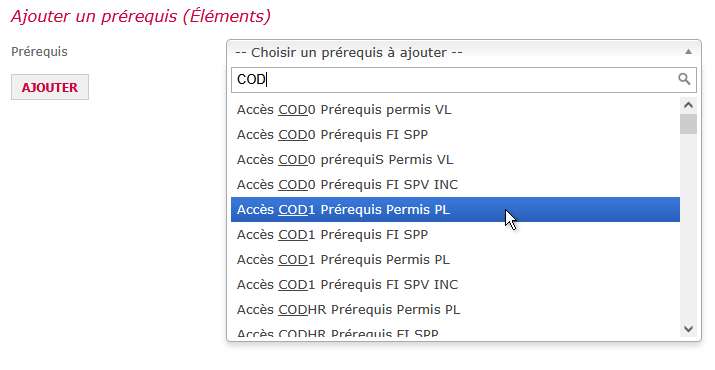Select first Accès COD0 Prérequis permis VL
The width and height of the screenshot is (715, 370).
pyautogui.click(x=455, y=110)
